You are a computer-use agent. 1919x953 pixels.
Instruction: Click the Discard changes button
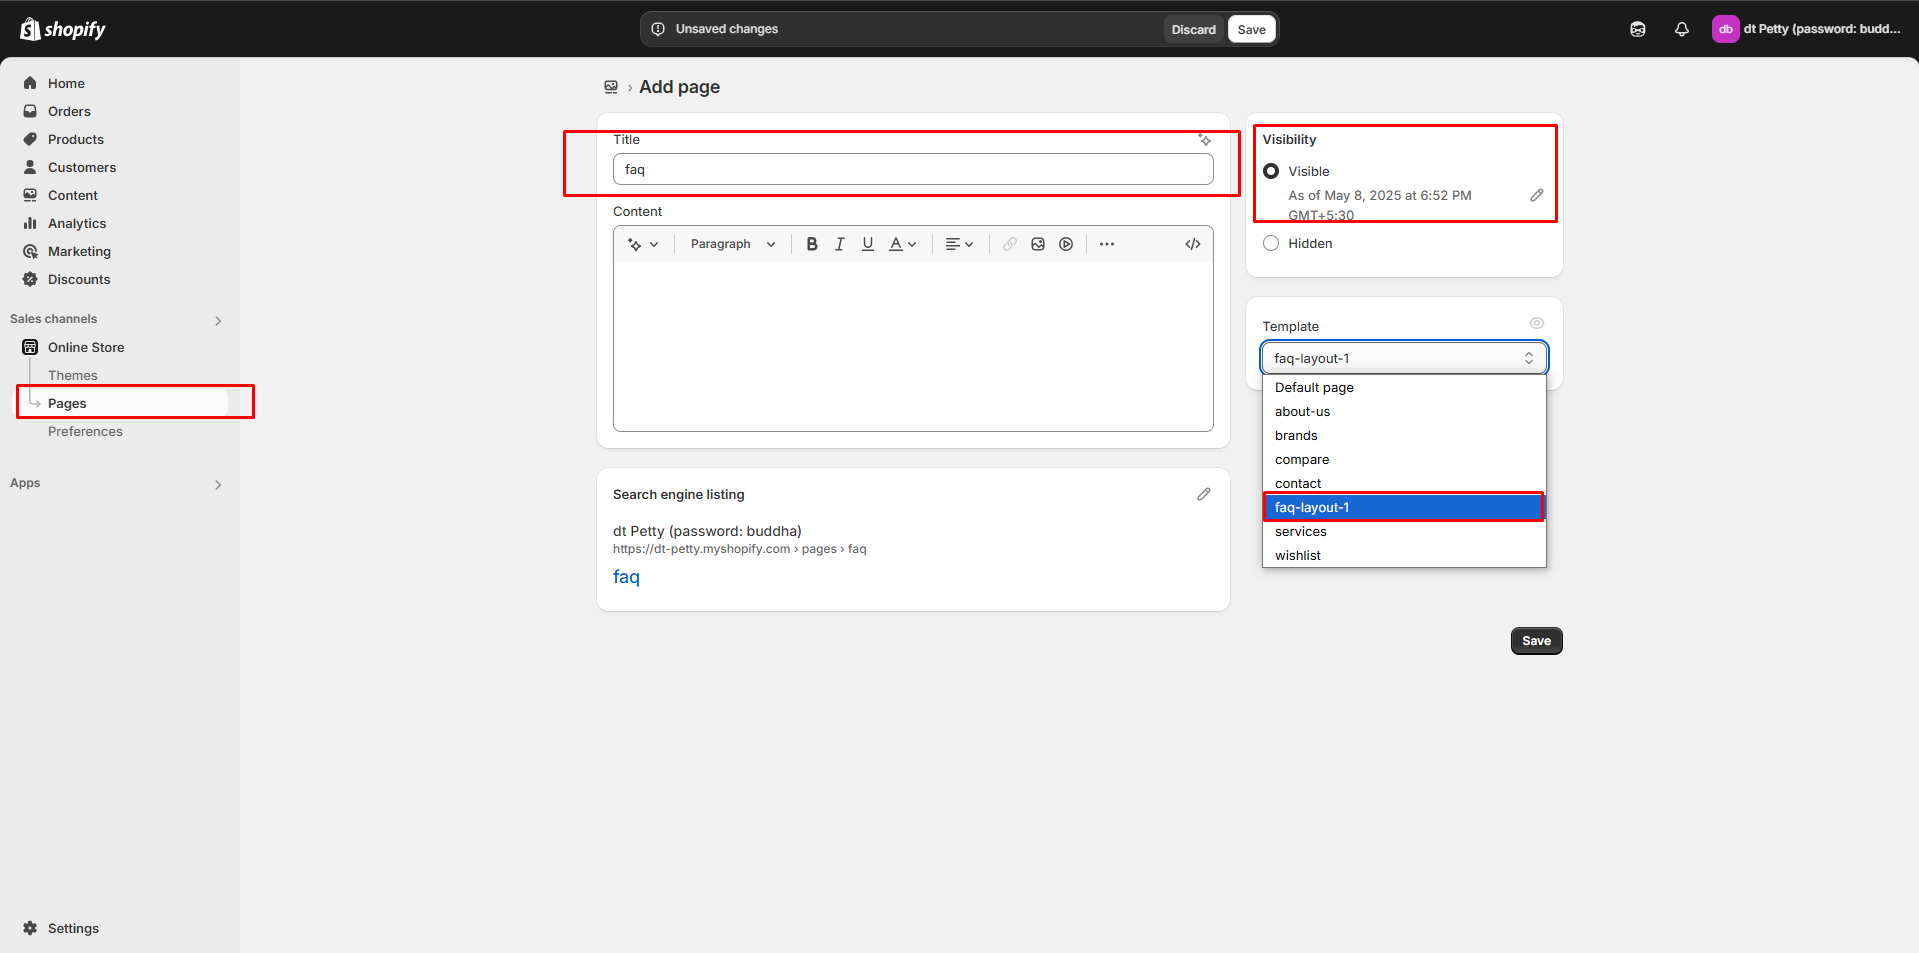coord(1193,29)
